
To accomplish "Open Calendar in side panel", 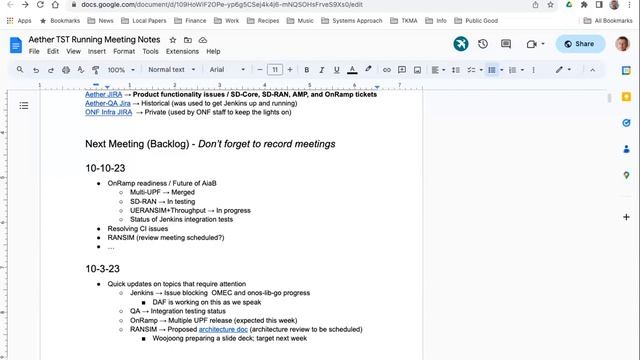I will click(626, 70).
